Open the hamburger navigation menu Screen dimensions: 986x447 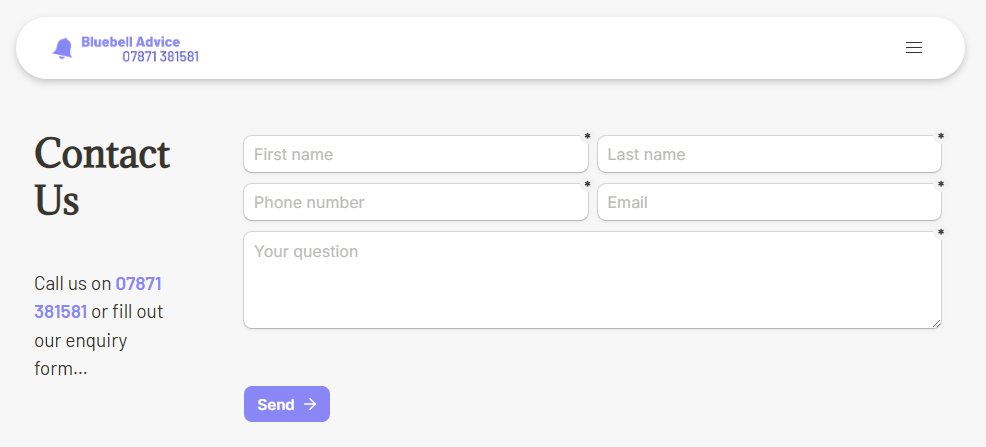[913, 48]
